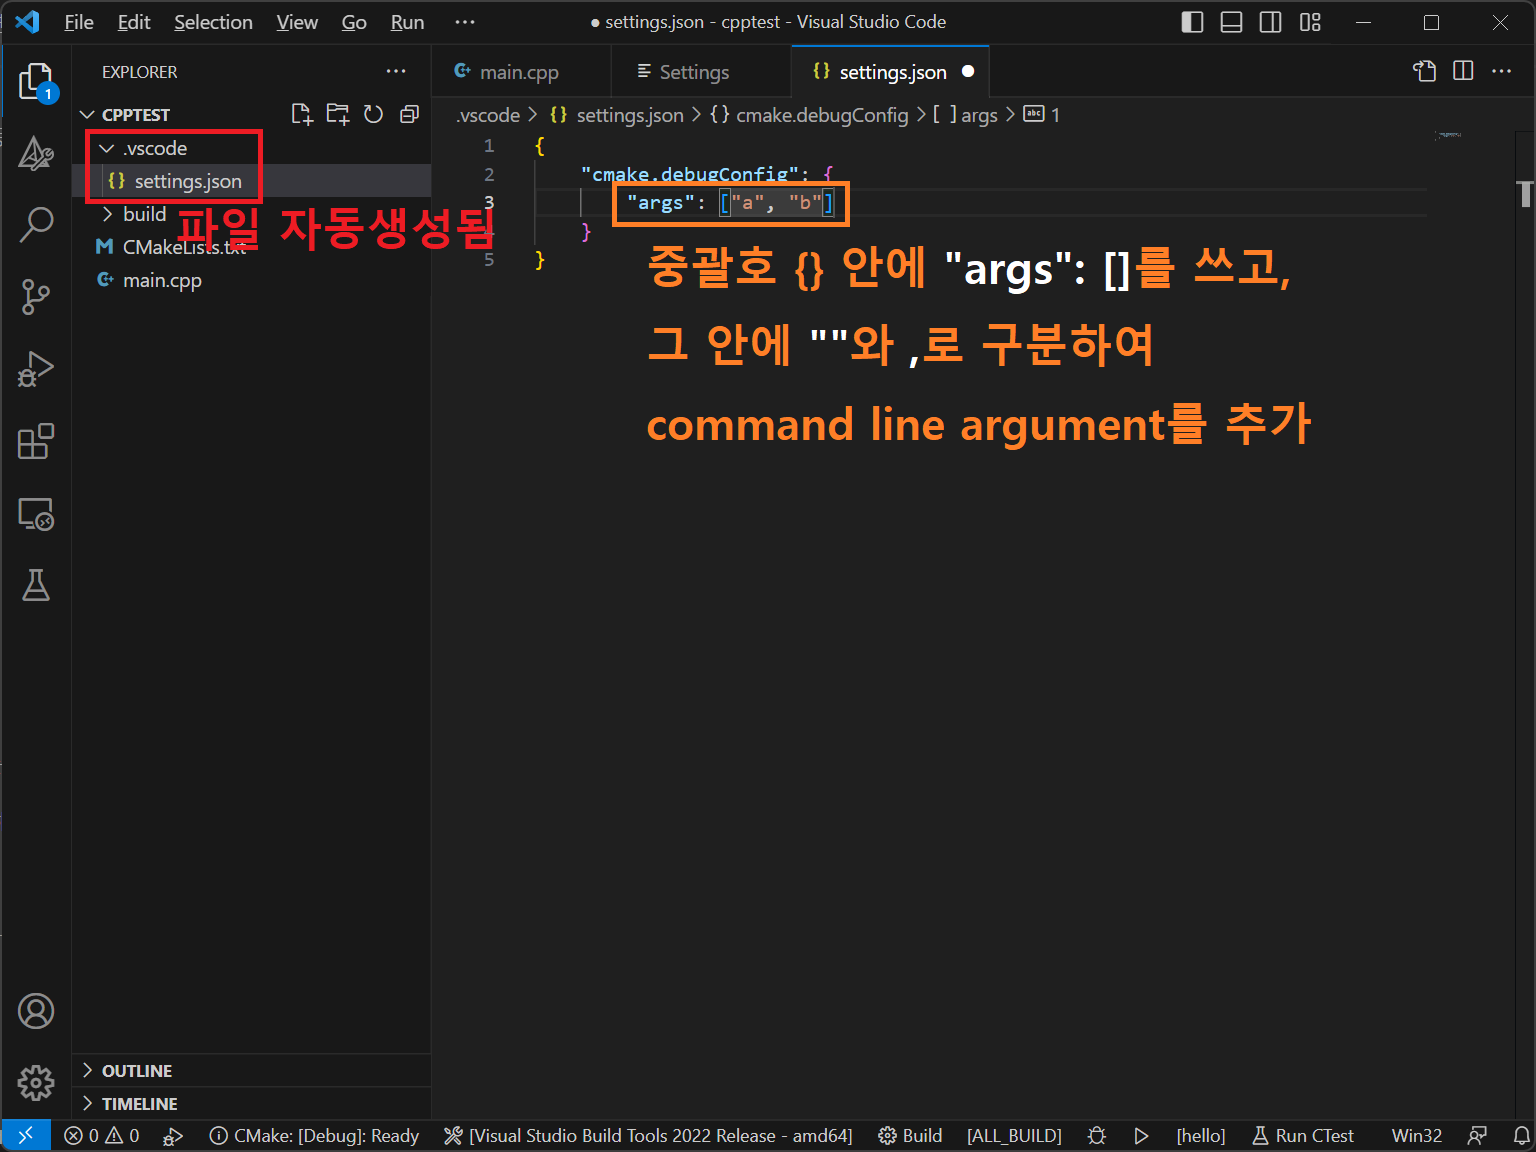This screenshot has width=1536, height=1152.
Task: Toggle the bottom panel layout
Action: pos(1231,22)
